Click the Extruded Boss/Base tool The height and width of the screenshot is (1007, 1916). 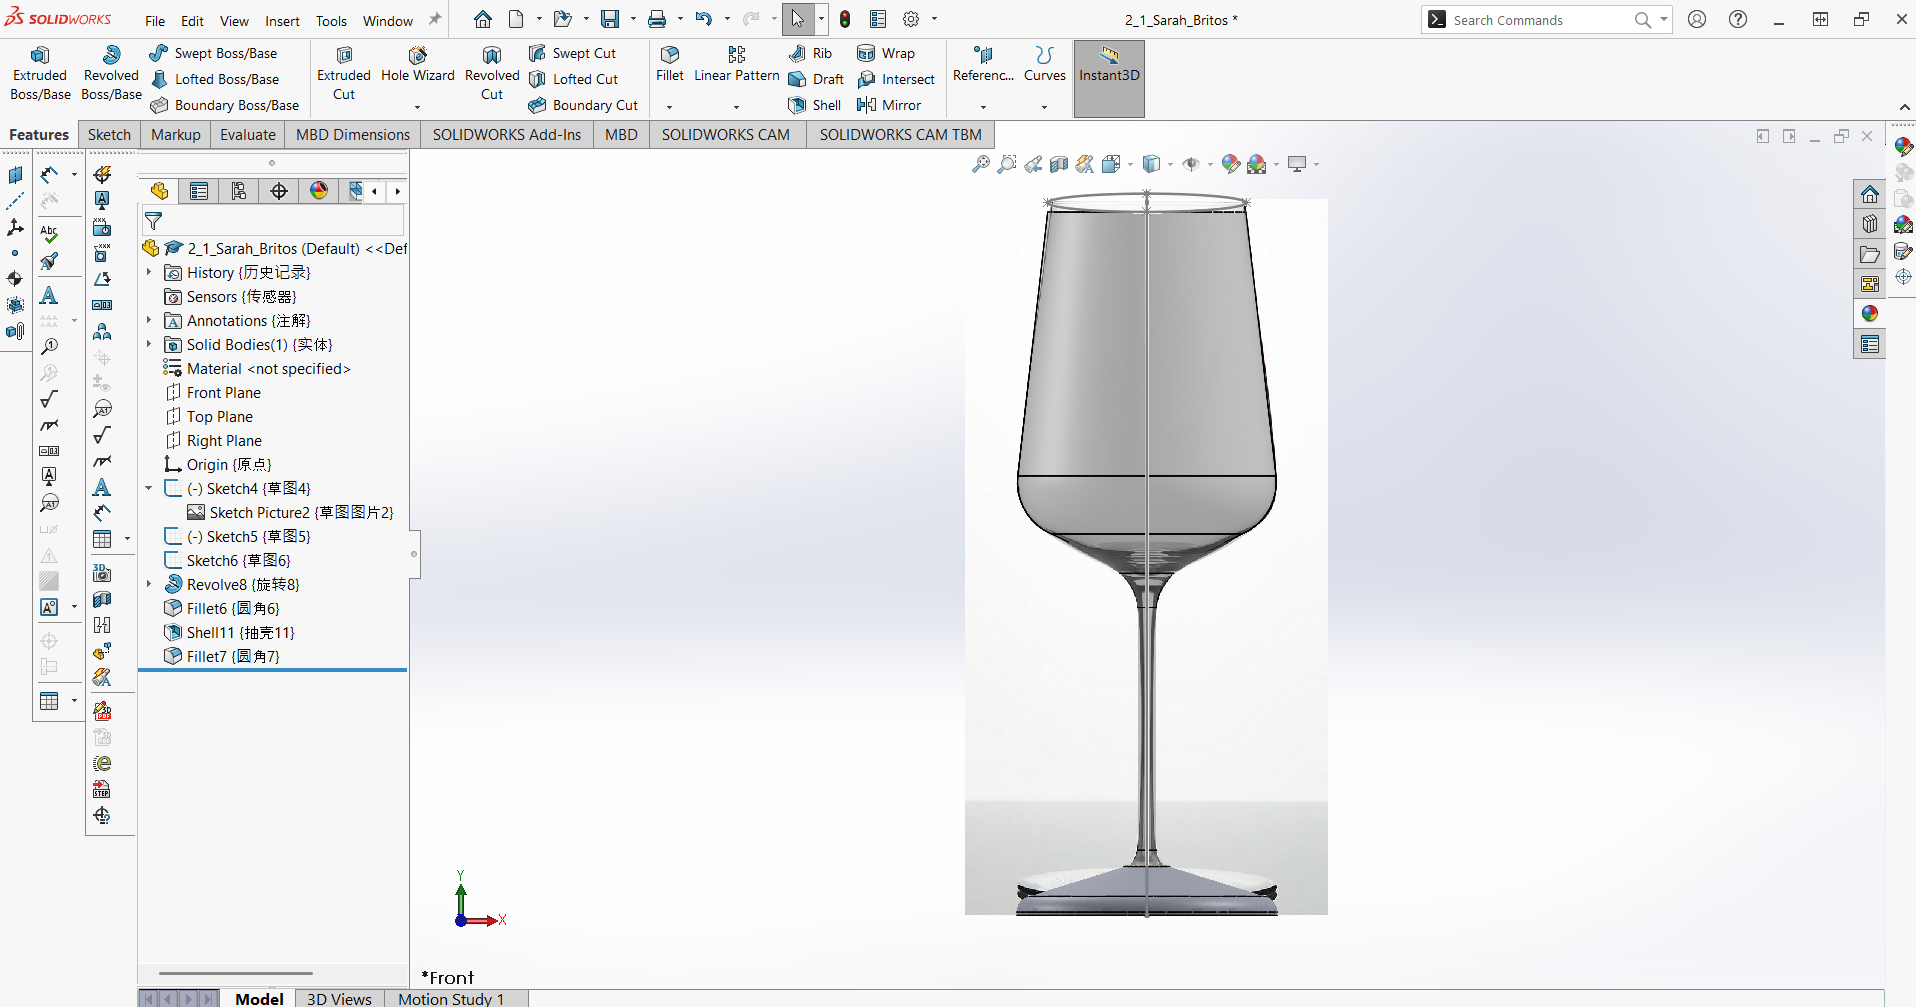(x=40, y=74)
